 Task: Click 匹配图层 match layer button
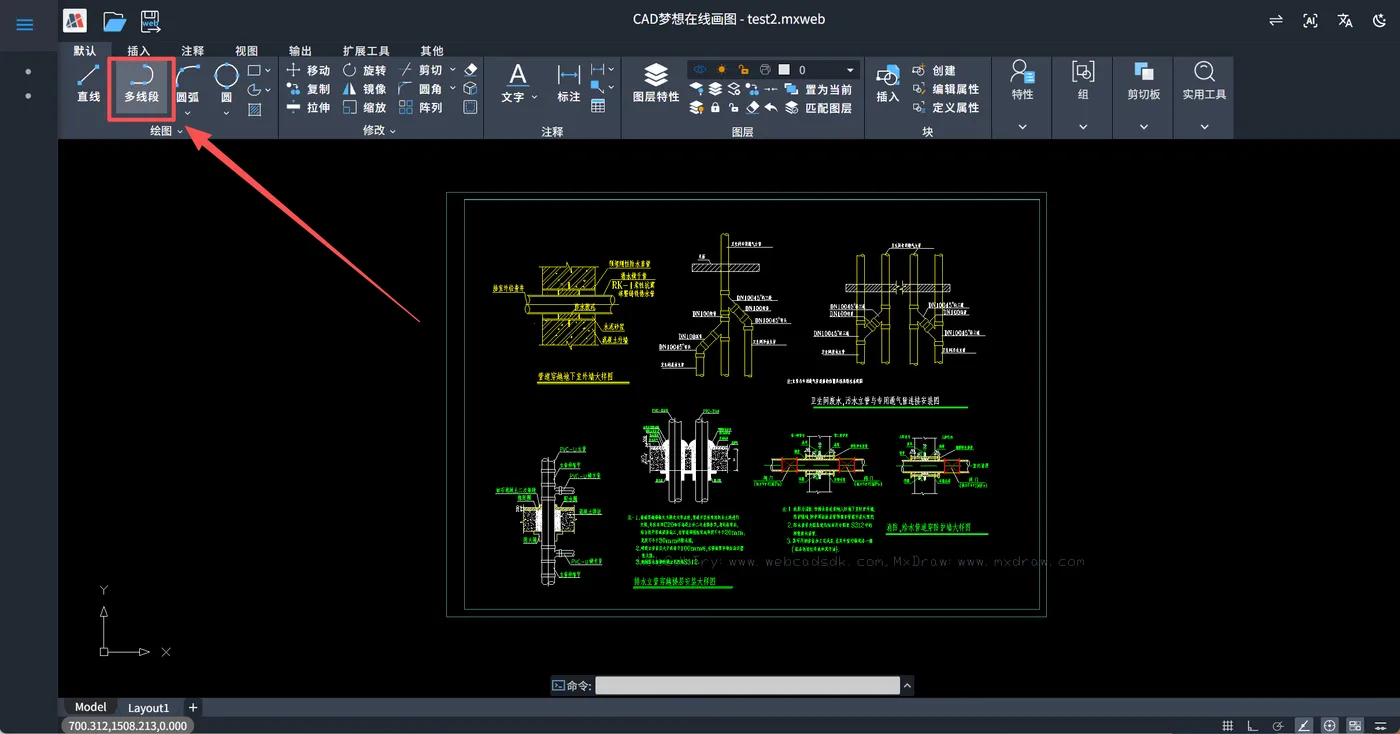818,107
